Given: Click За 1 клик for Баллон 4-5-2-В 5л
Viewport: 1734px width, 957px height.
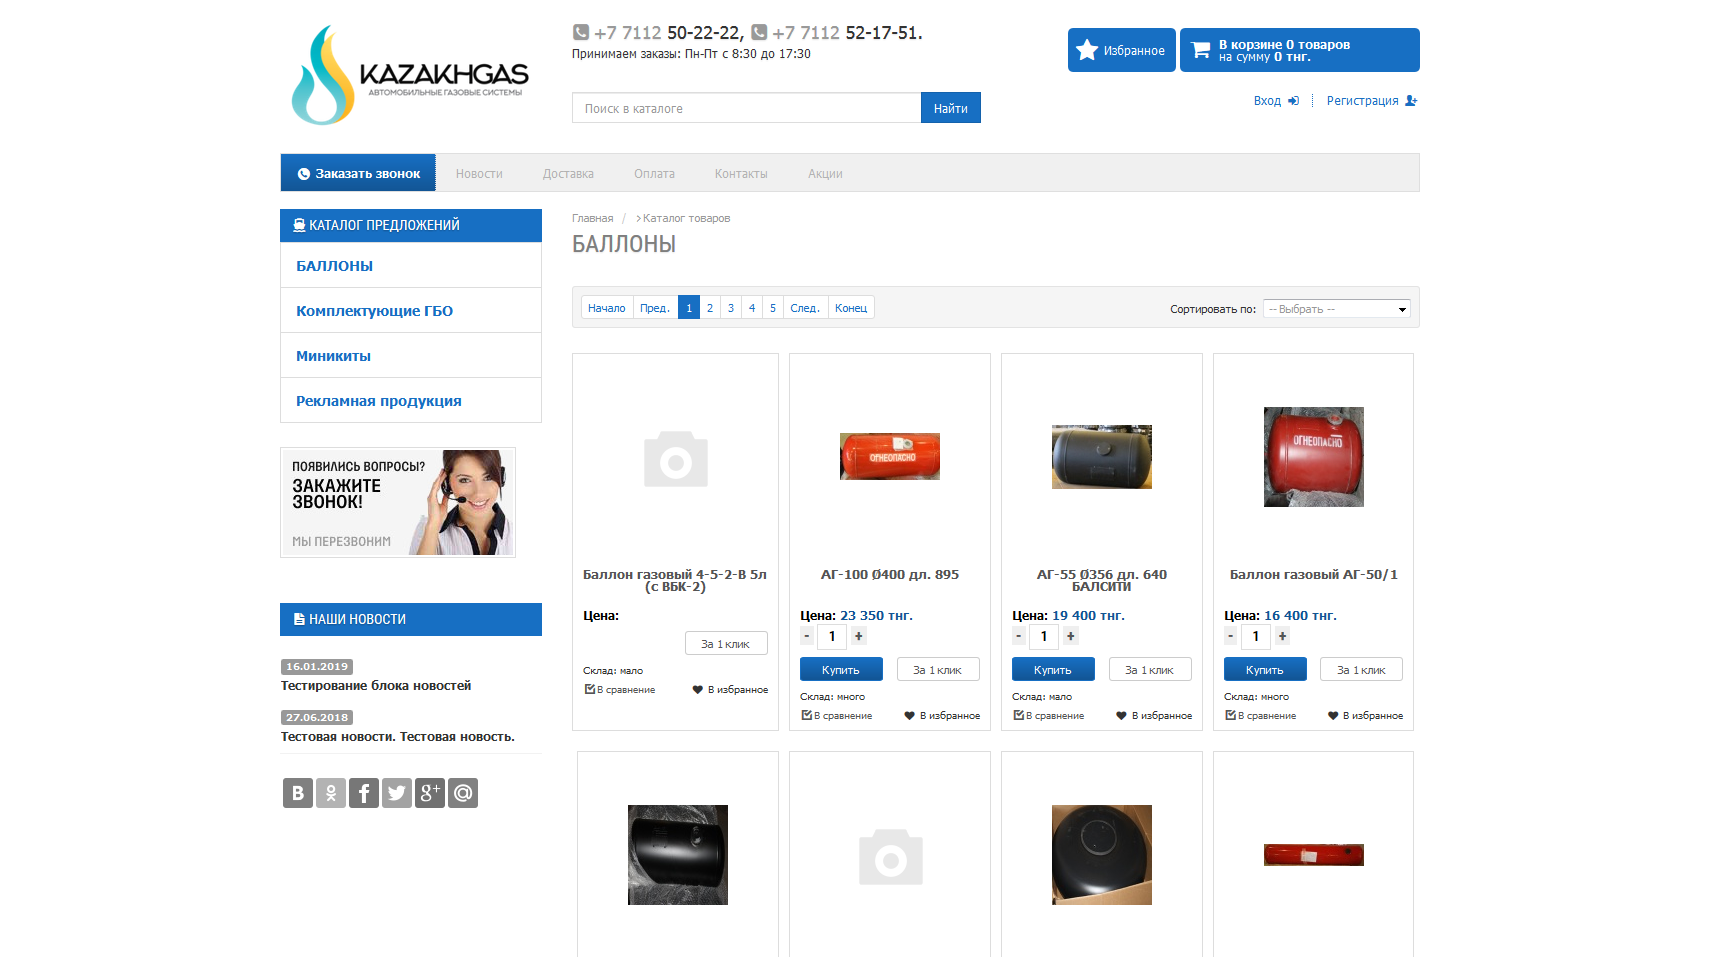Looking at the screenshot, I should pyautogui.click(x=726, y=644).
